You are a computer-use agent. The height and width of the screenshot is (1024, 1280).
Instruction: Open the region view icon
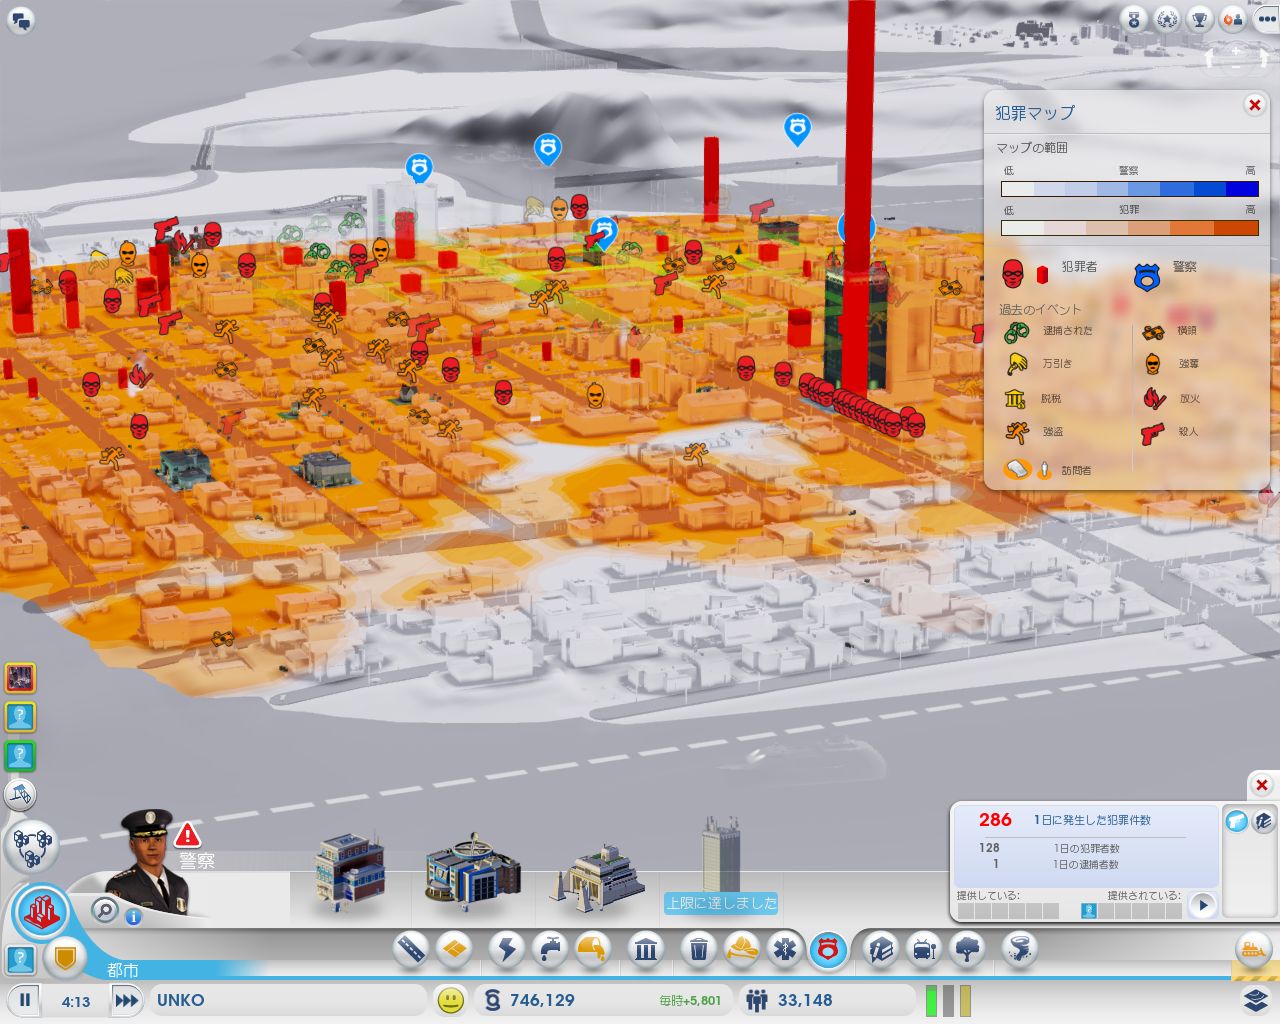33,846
